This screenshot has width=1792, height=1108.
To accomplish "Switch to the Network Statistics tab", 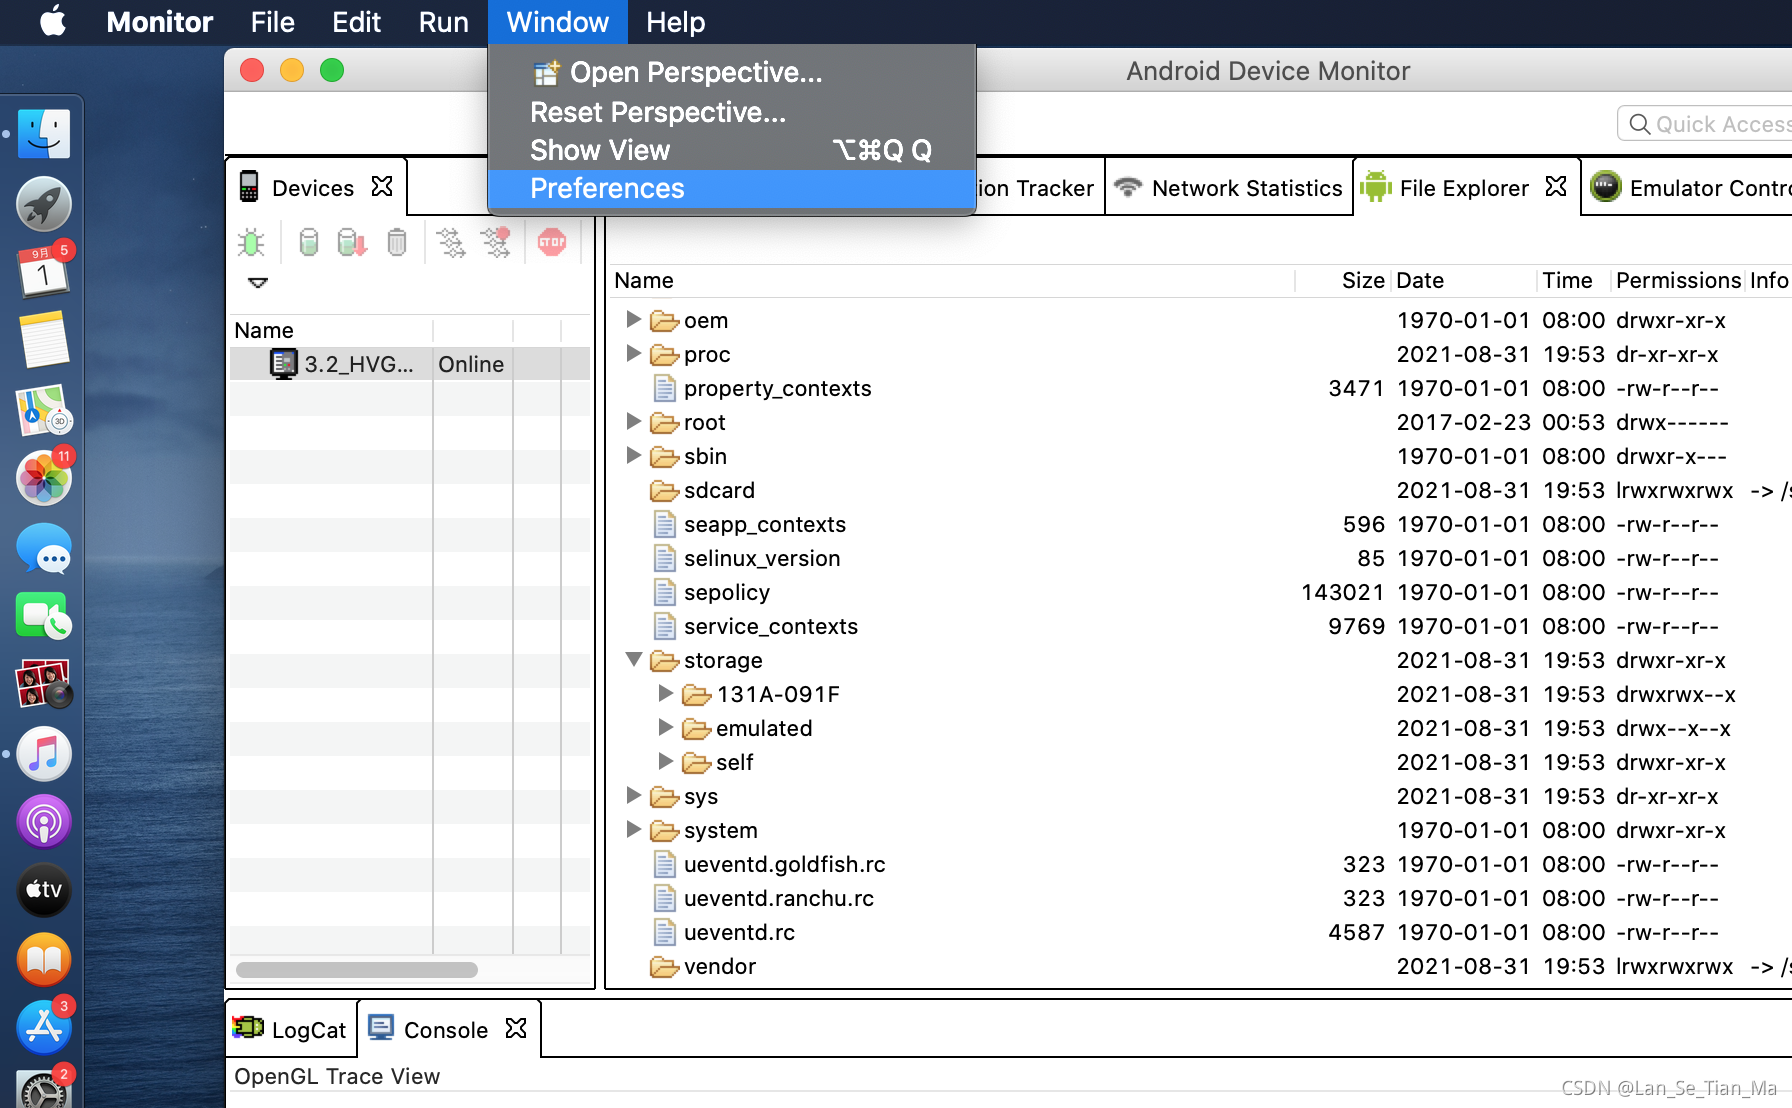I will tap(1229, 188).
